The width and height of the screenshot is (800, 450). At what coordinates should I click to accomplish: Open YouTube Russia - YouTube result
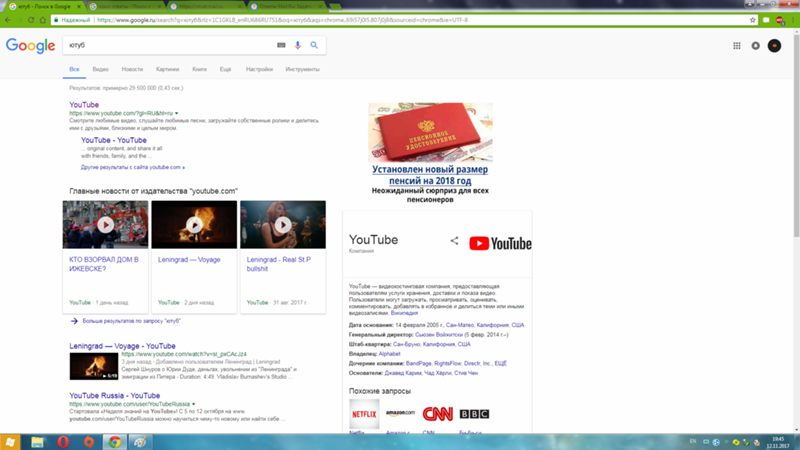tap(115, 395)
